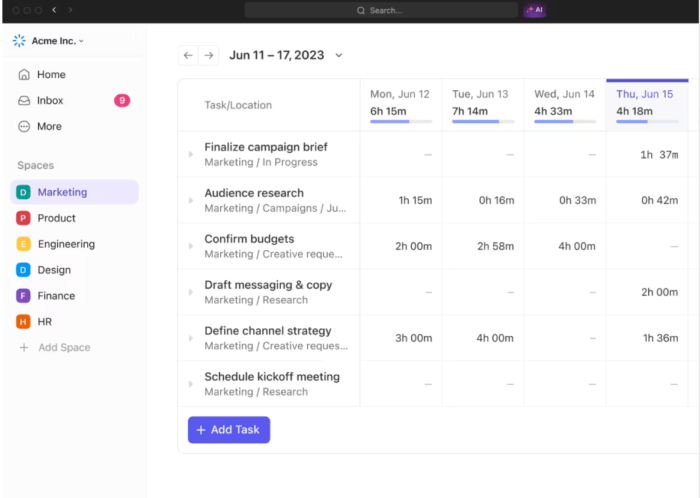Expand the Confirm budgets task row

point(191,247)
